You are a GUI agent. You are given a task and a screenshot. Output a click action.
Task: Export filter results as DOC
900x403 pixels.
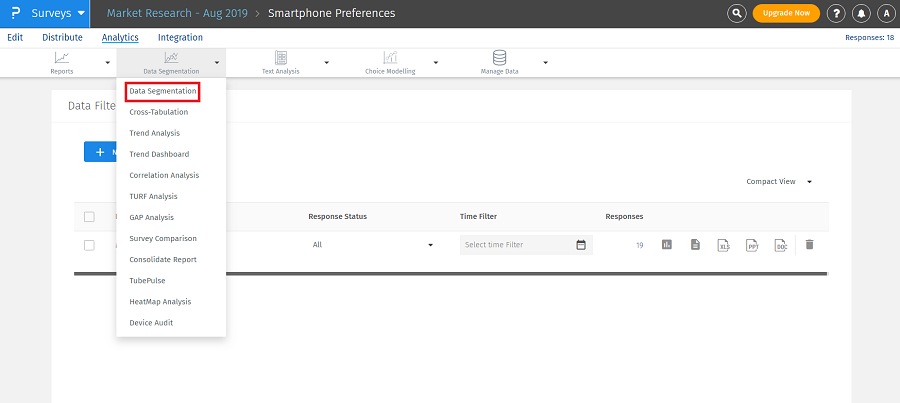tap(780, 245)
